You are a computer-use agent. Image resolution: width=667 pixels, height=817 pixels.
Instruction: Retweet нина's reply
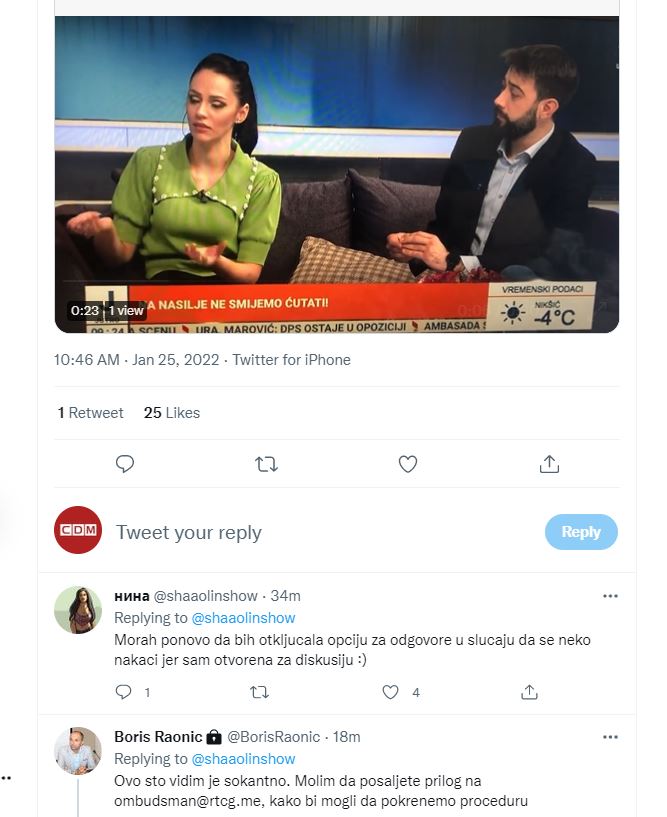(260, 692)
